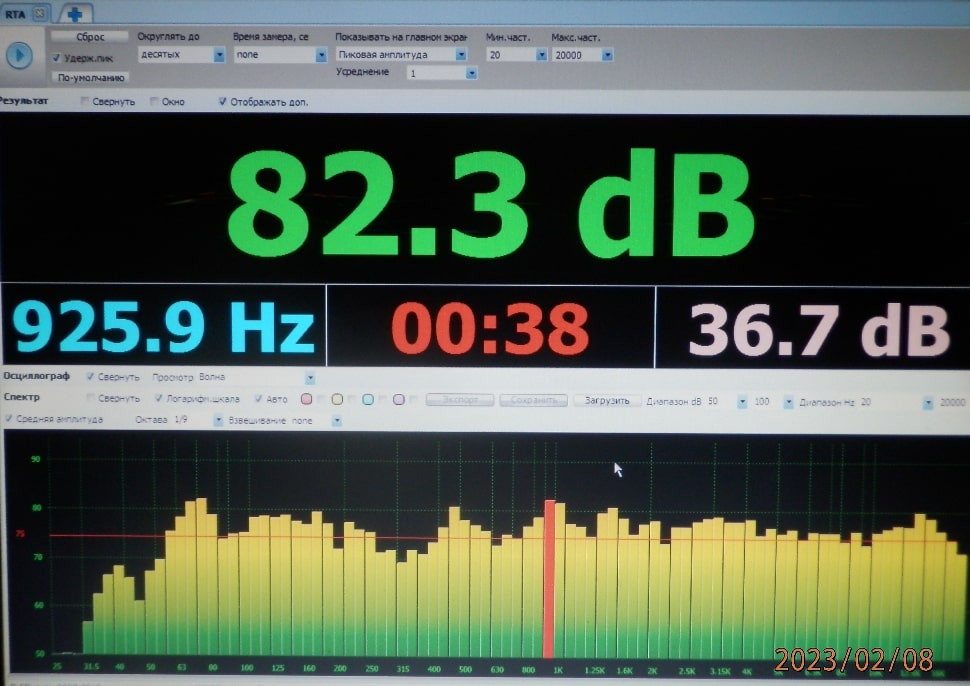This screenshot has width=970, height=686.
Task: Close the RTA tab via its X icon
Action: pos(40,13)
